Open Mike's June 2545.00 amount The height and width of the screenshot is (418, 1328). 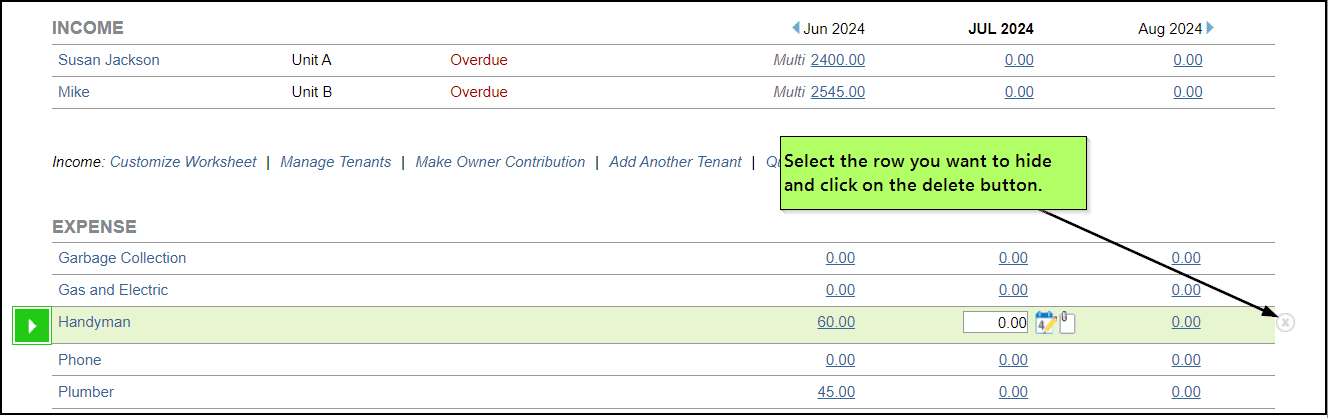[838, 92]
